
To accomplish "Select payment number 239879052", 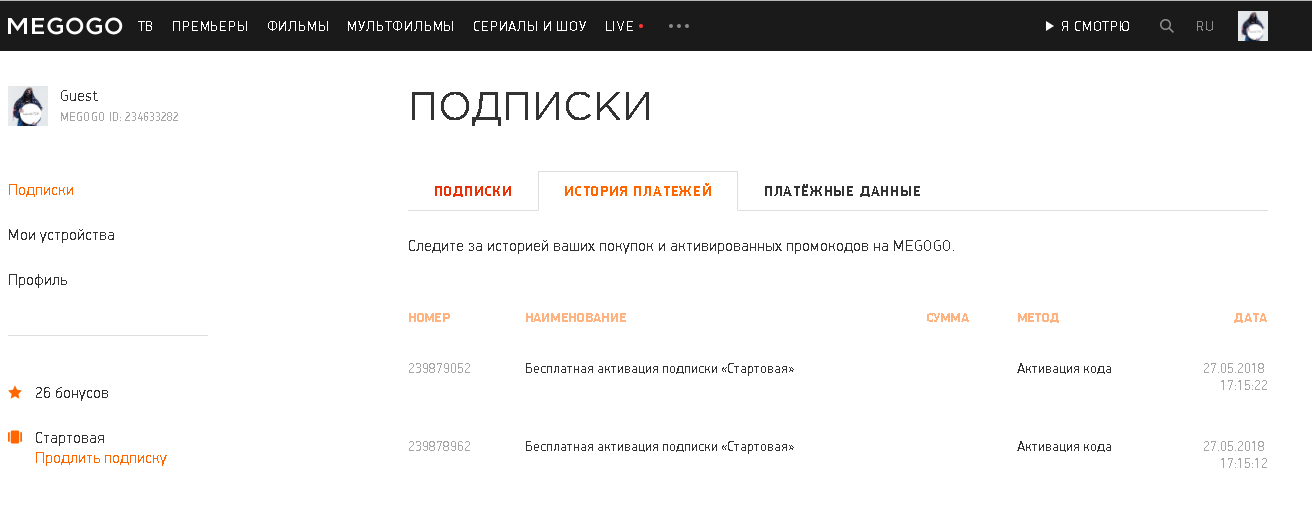I will (x=439, y=369).
